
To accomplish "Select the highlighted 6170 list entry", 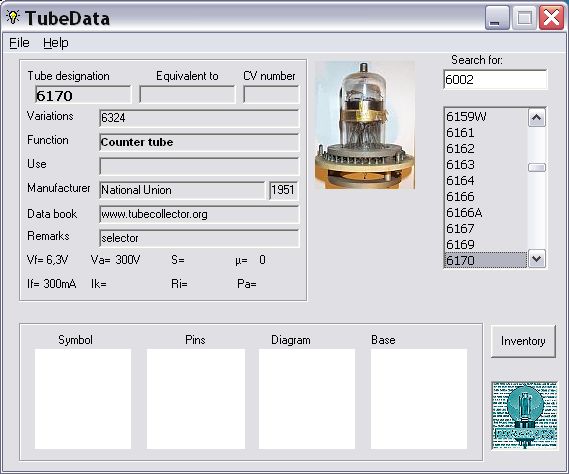I will 486,260.
